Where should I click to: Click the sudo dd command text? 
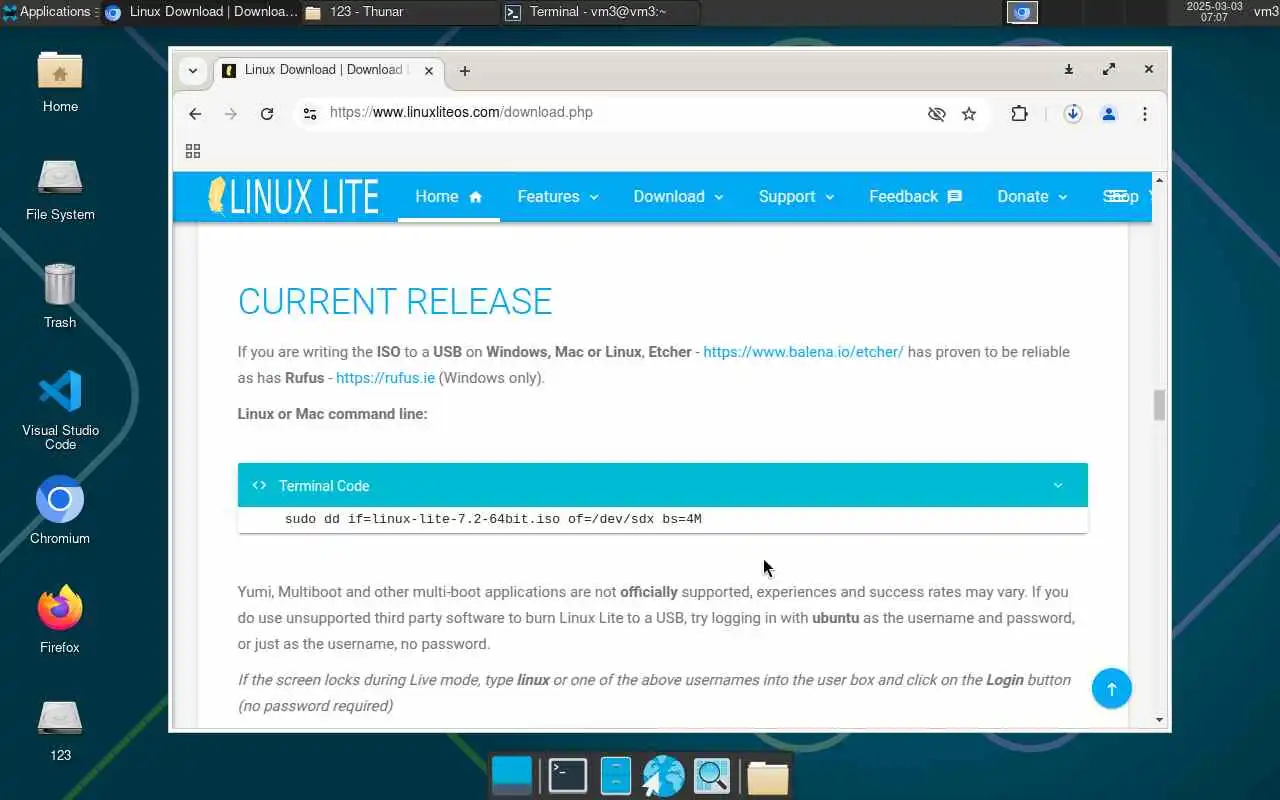click(x=493, y=519)
